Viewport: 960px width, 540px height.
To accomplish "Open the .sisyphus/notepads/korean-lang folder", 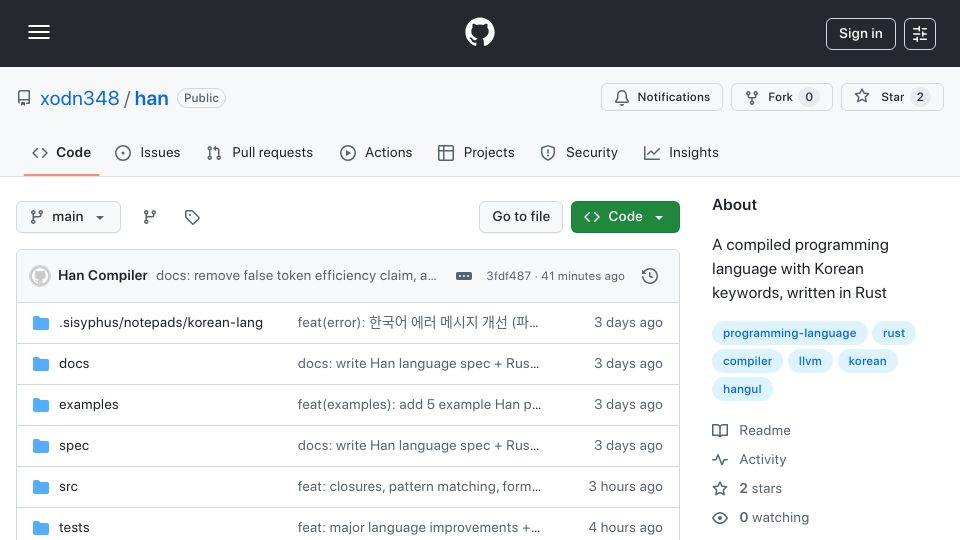I will [161, 323].
